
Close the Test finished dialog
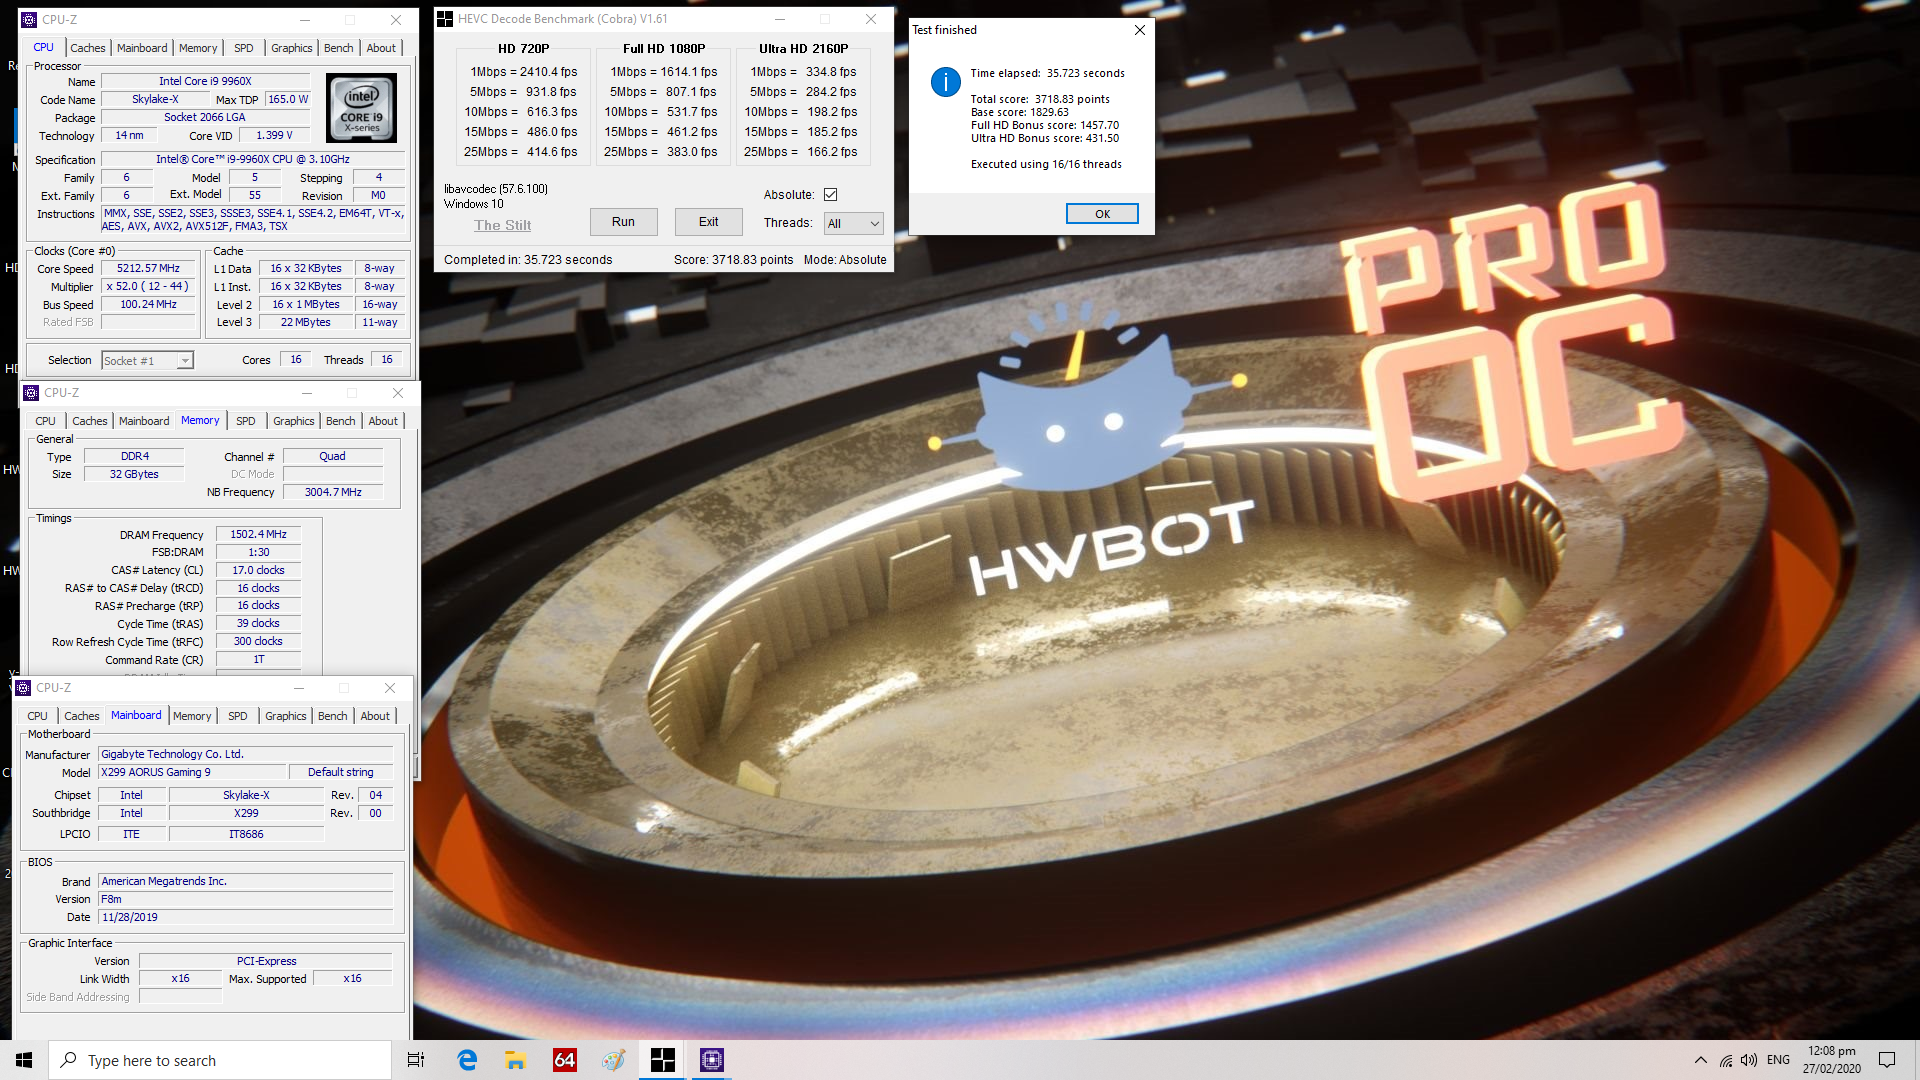[x=1139, y=30]
